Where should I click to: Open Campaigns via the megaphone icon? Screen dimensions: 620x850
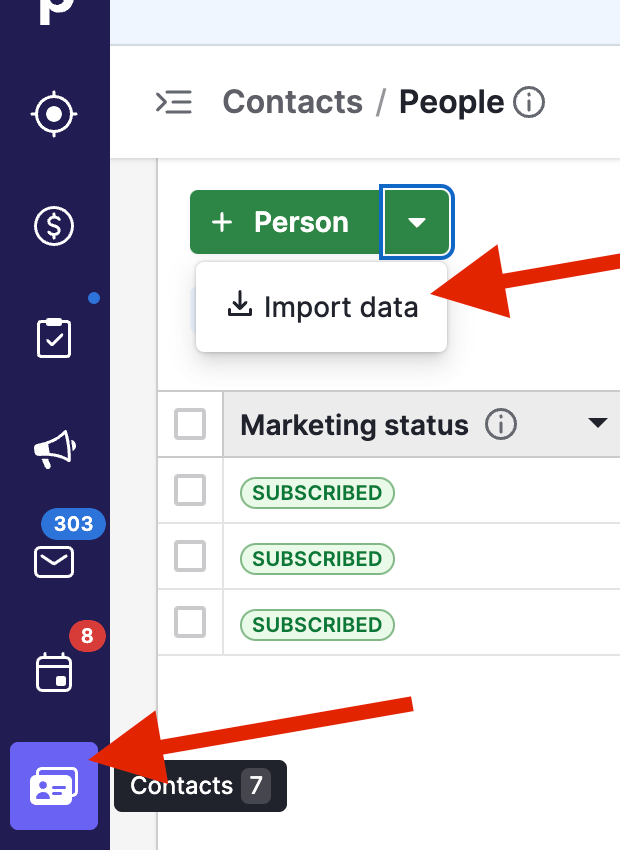click(x=55, y=449)
